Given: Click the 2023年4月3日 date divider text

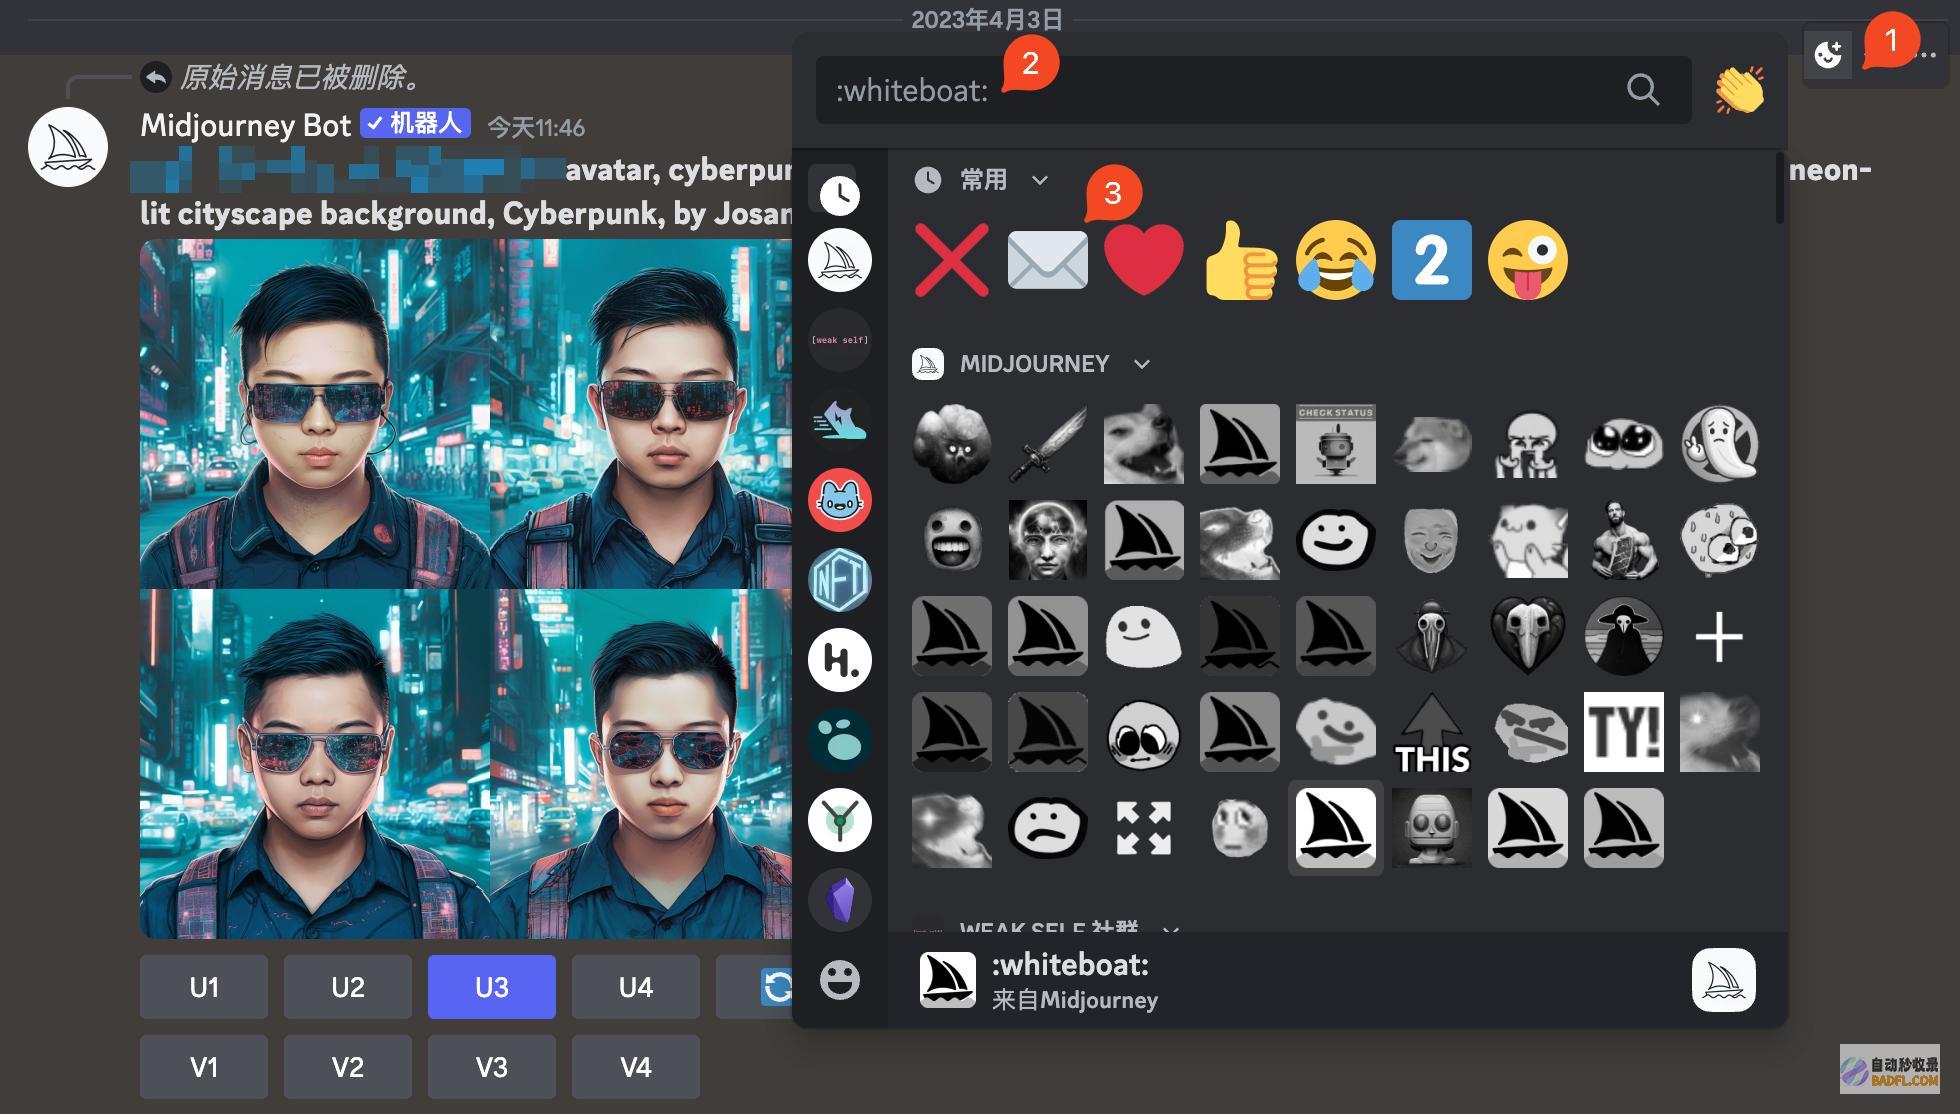Looking at the screenshot, I should 987,19.
